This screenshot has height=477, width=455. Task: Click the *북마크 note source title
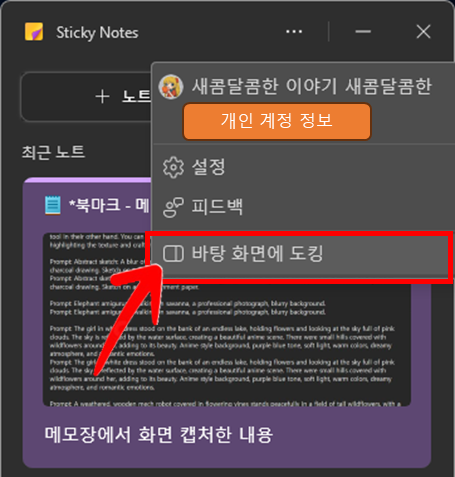(x=109, y=205)
